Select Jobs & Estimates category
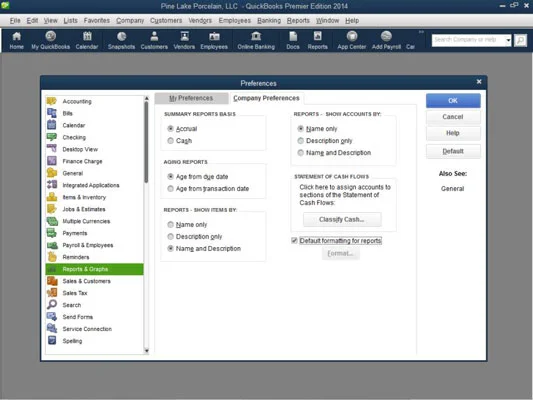The image size is (533, 400). click(94, 209)
